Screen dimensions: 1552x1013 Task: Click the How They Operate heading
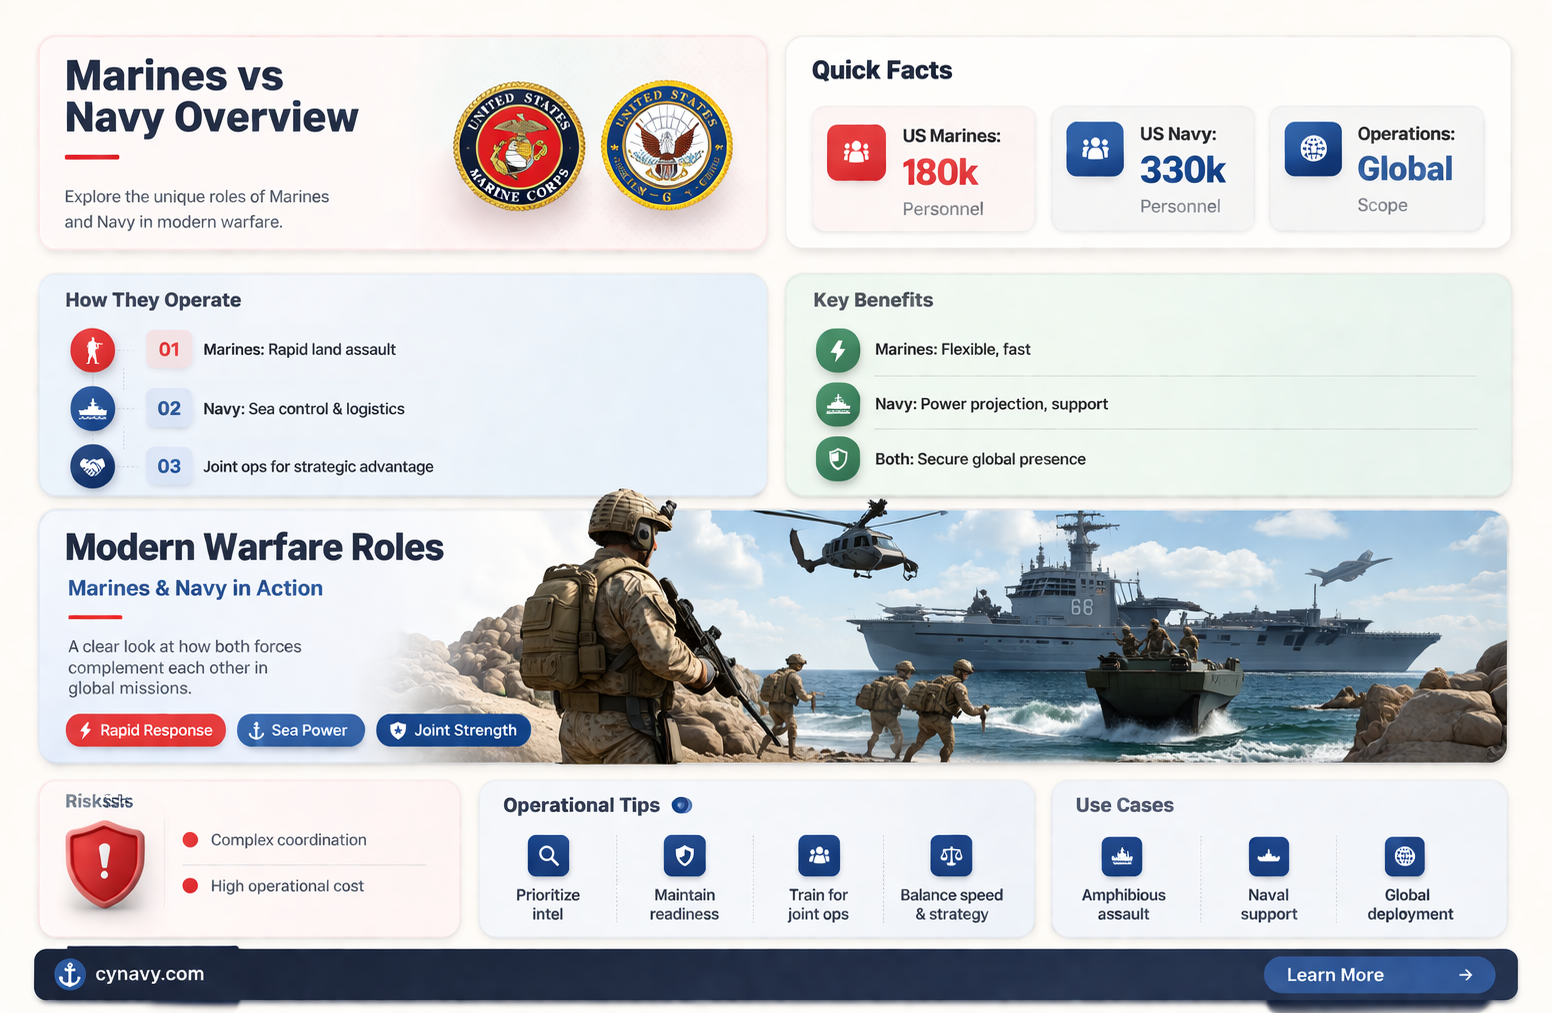point(153,300)
